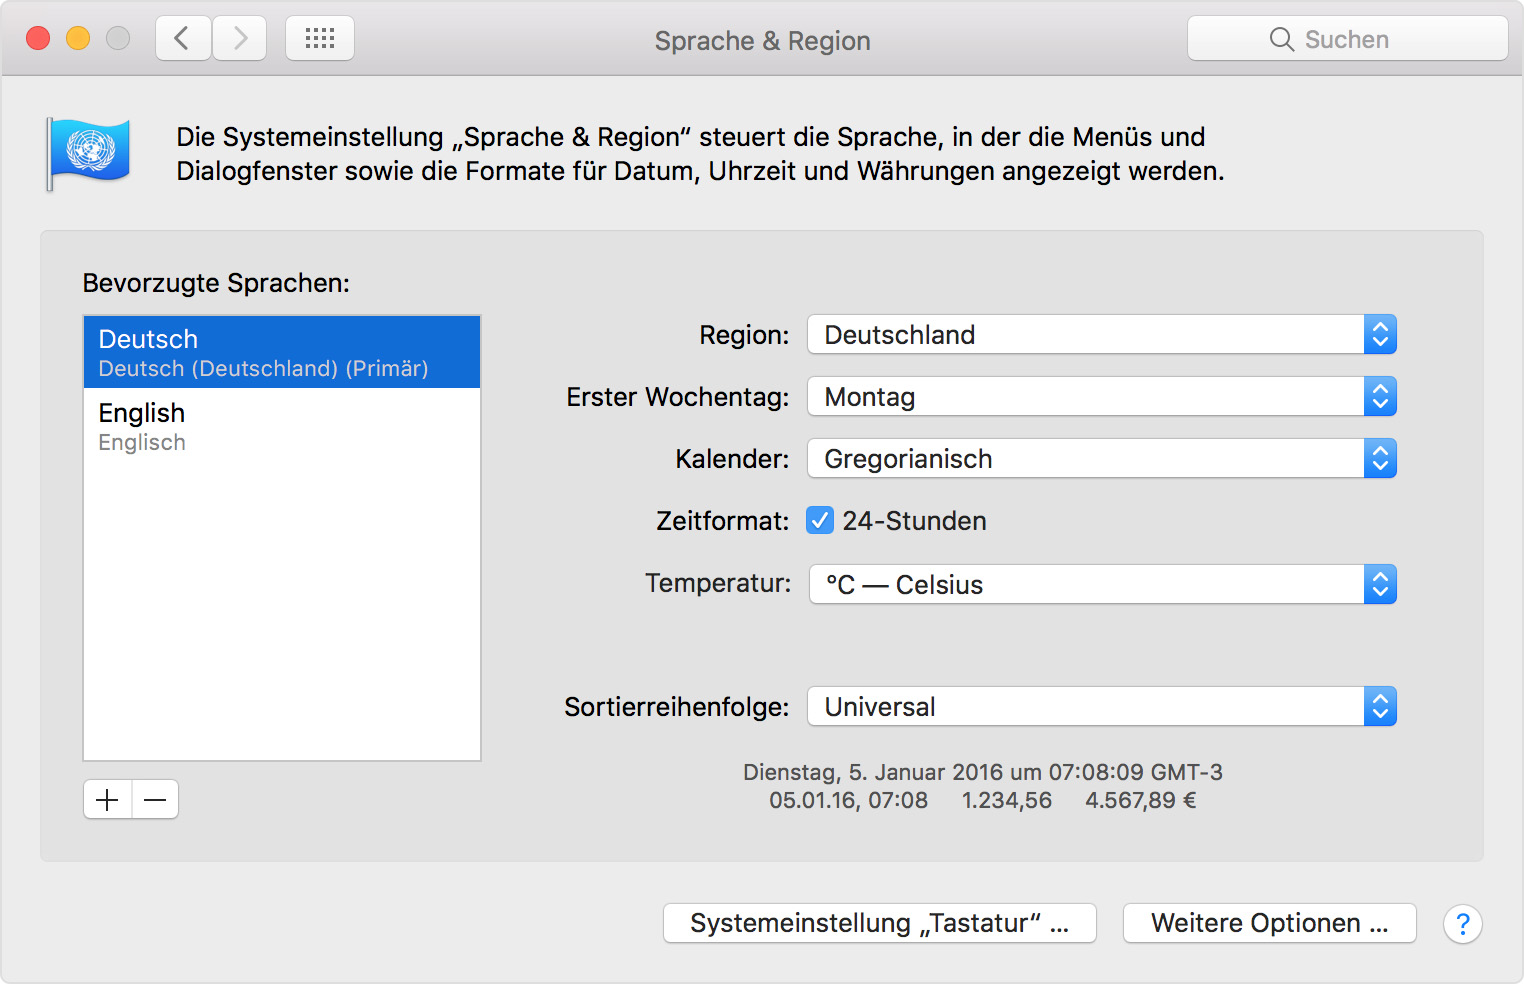Go forward with the right chevron button
Viewport: 1524px width, 984px height.
point(240,39)
